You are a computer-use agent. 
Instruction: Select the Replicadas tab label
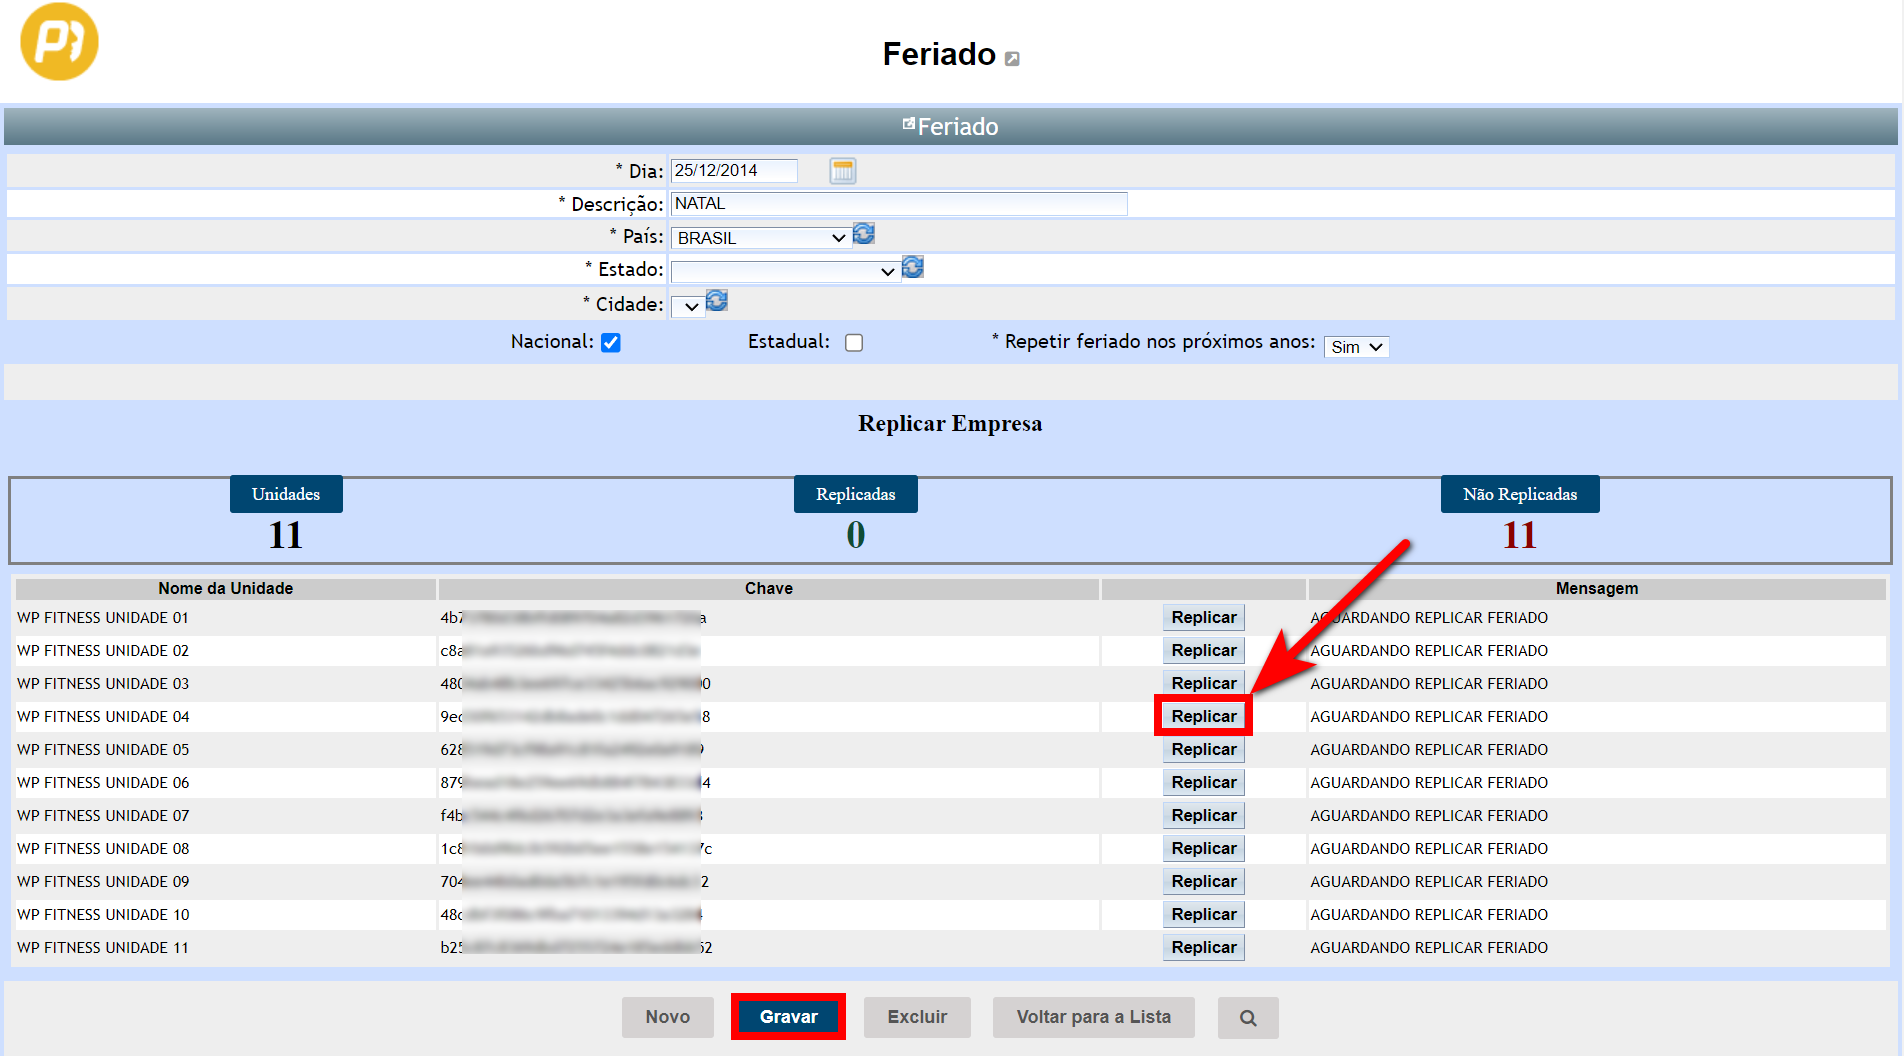[855, 494]
